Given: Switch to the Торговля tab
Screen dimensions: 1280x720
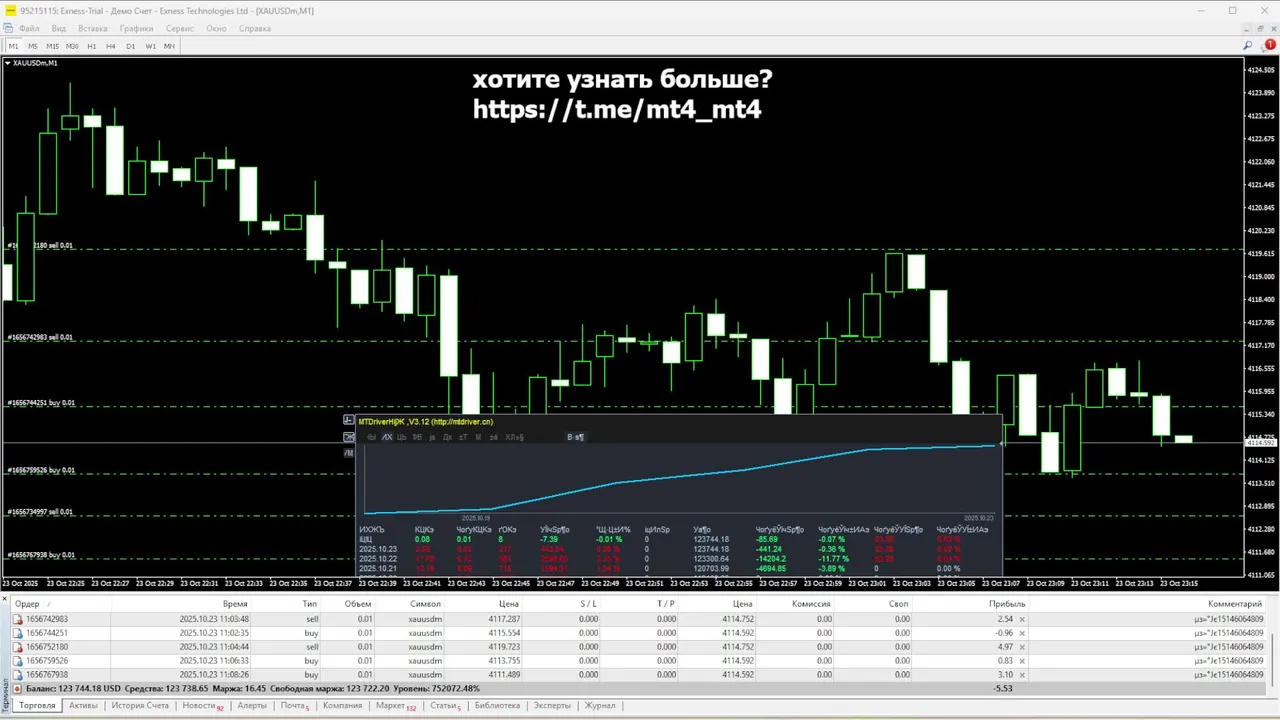Looking at the screenshot, I should (x=37, y=706).
